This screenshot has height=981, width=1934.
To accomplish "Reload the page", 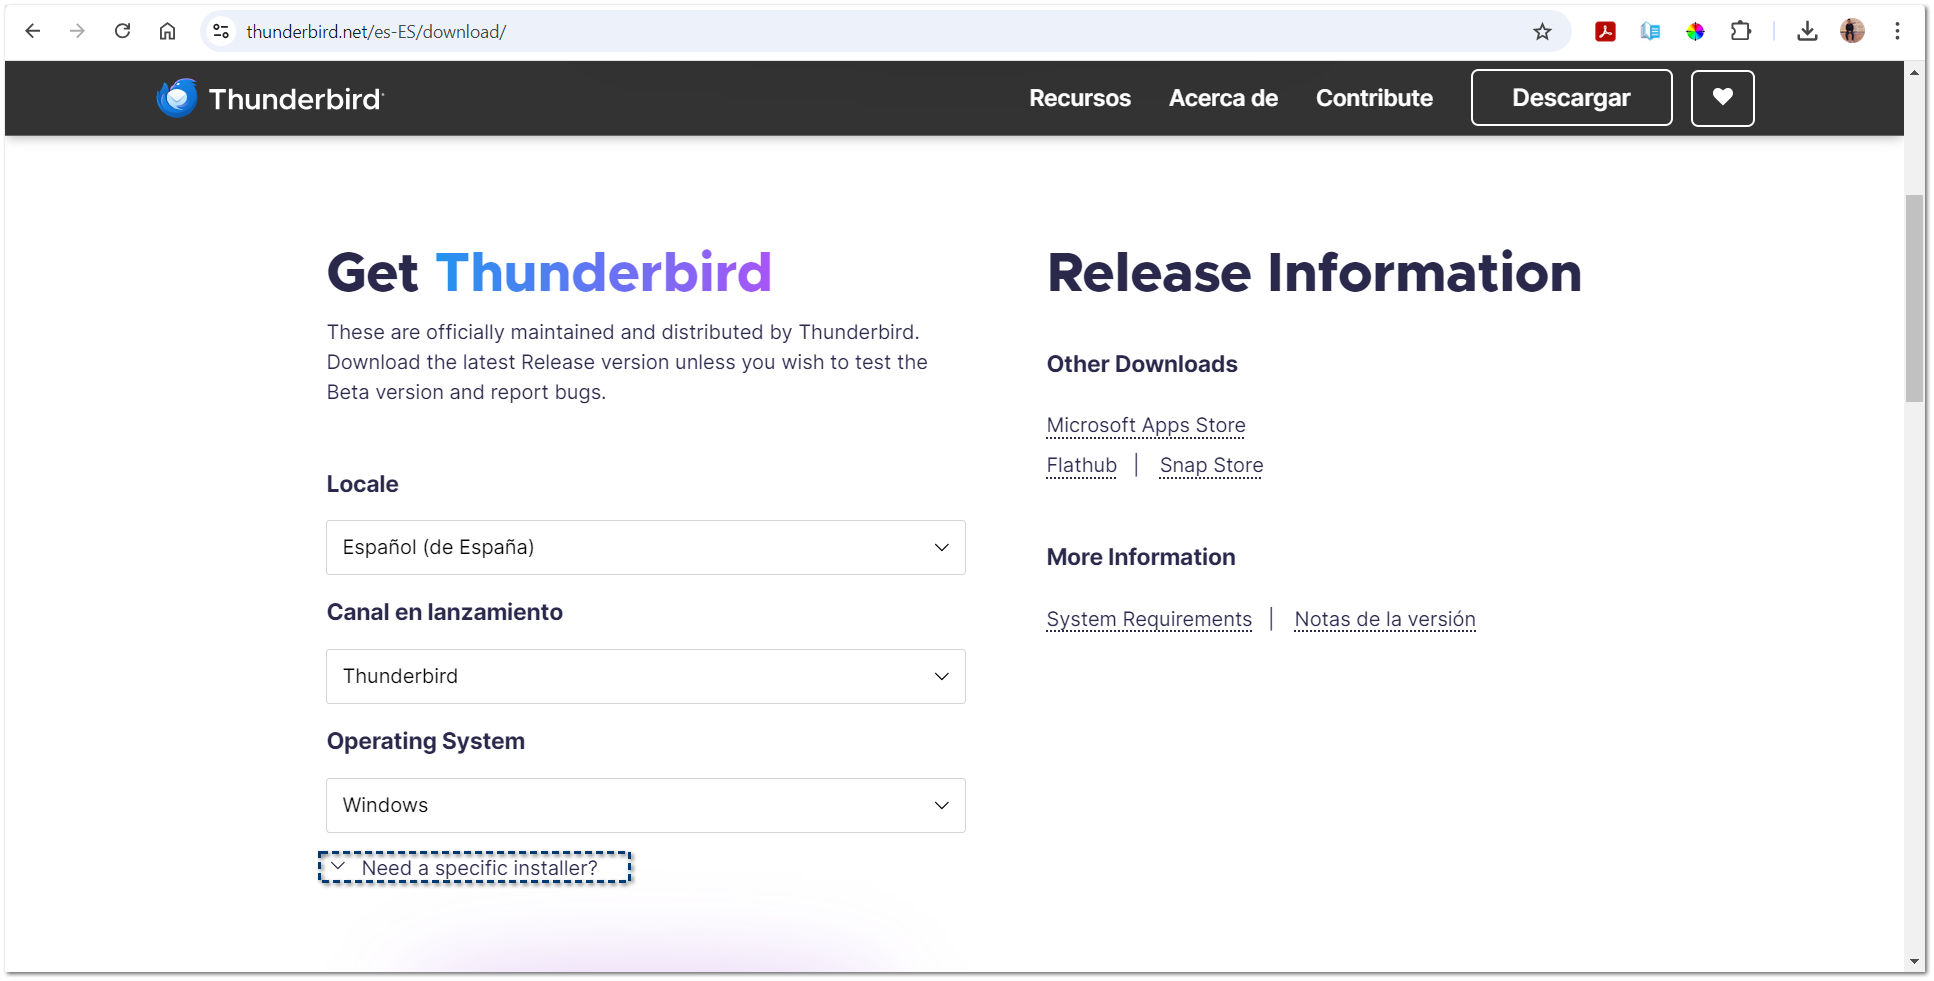I will pos(122,31).
